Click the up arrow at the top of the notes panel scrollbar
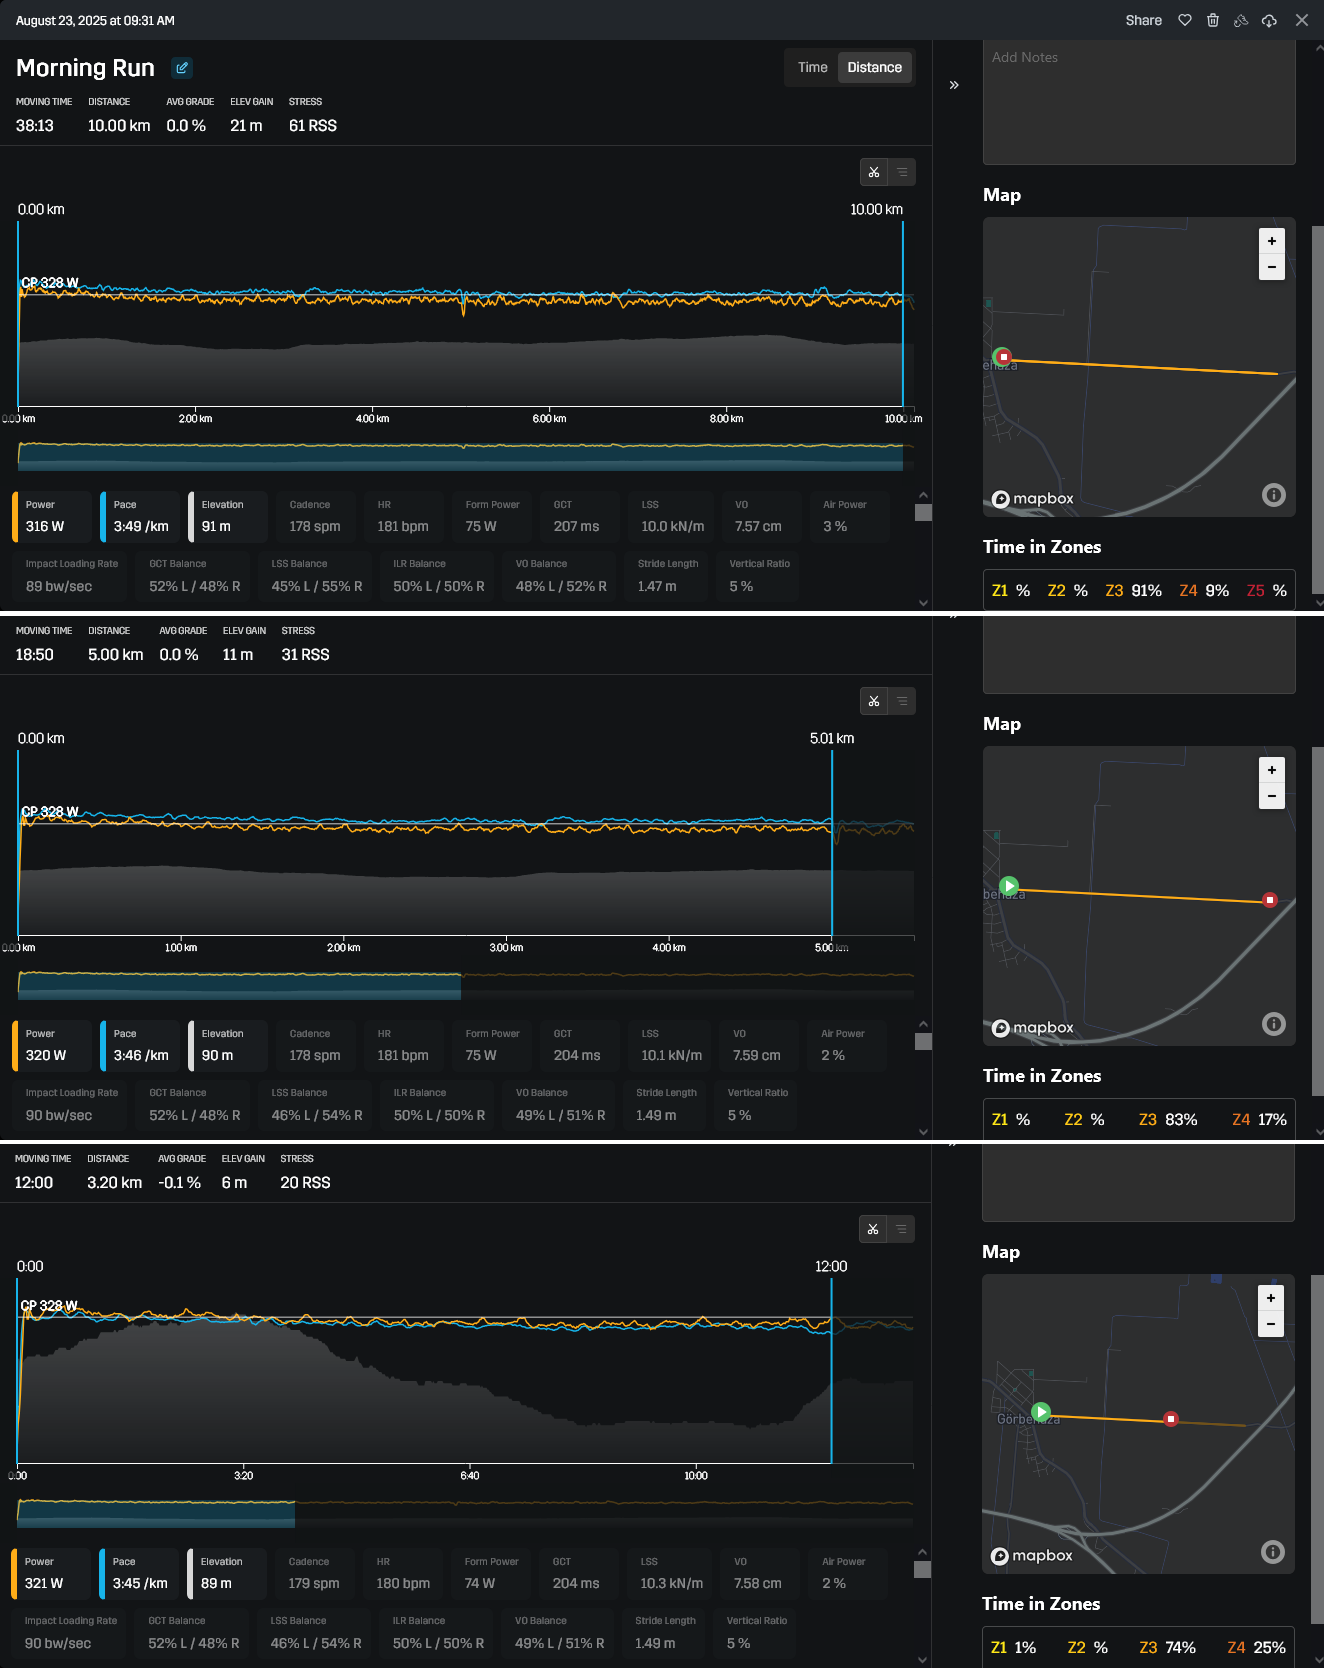The image size is (1324, 1668). coord(1318,48)
